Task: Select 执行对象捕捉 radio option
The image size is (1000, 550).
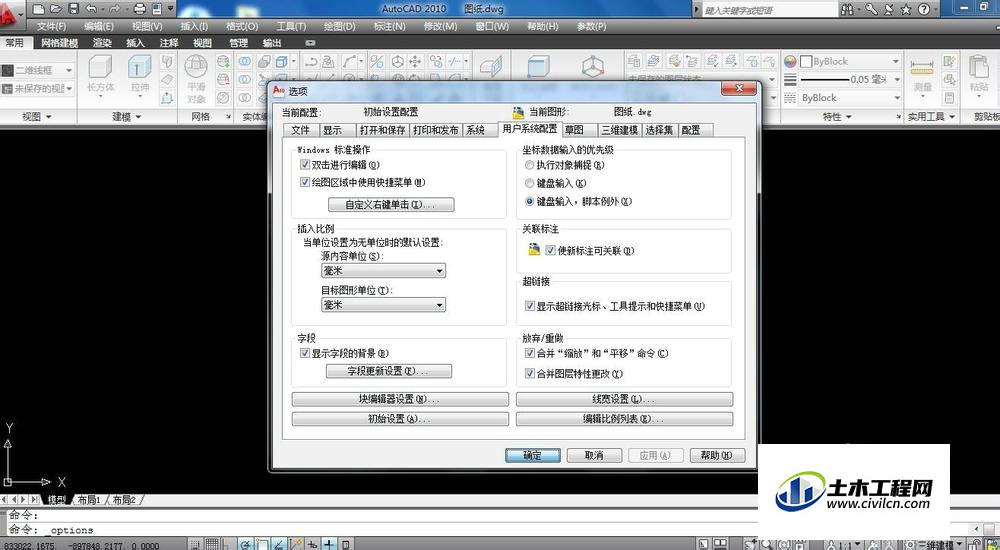Action: (x=529, y=165)
